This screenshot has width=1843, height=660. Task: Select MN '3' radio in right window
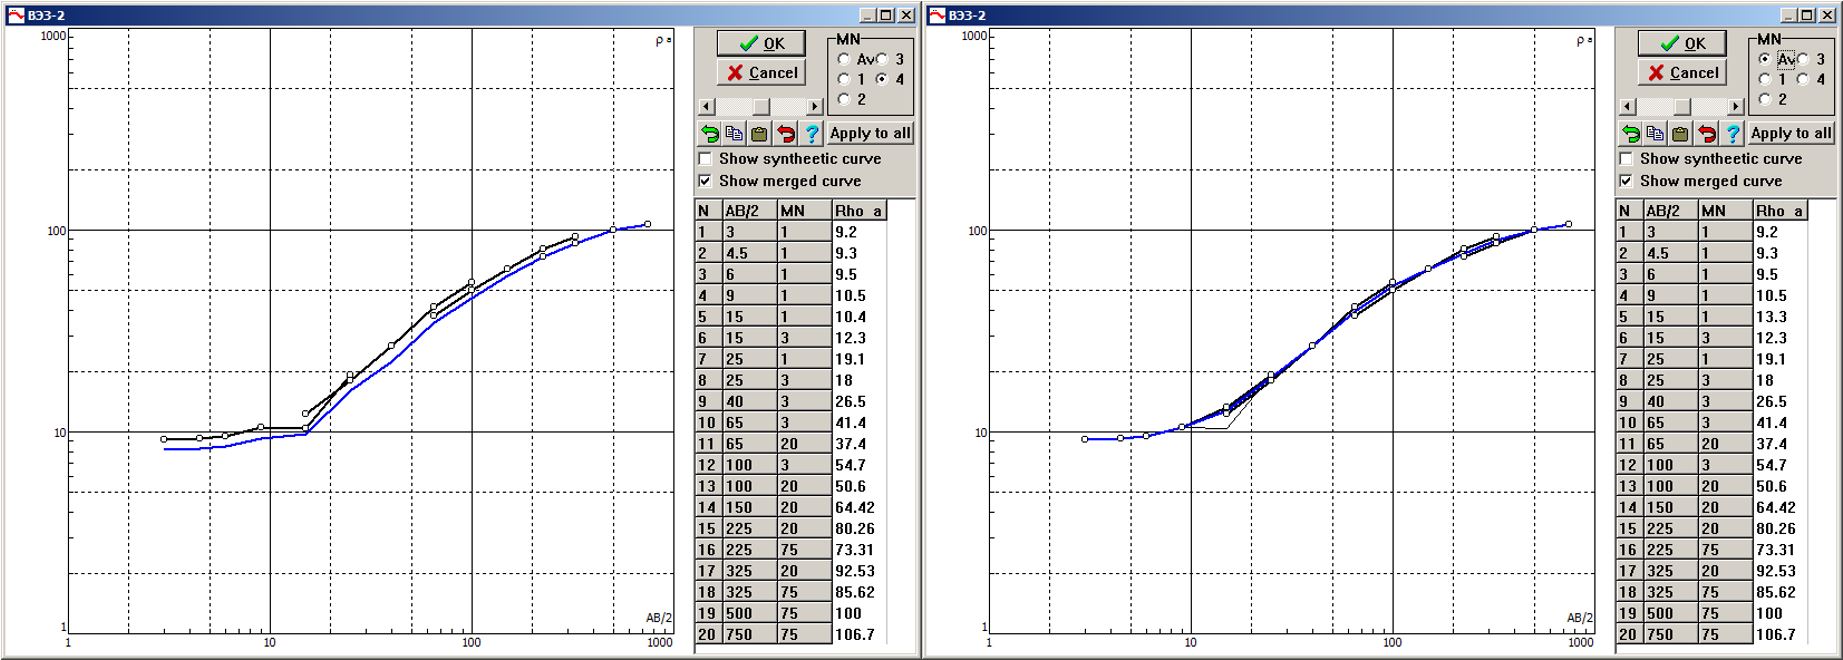pyautogui.click(x=1803, y=59)
